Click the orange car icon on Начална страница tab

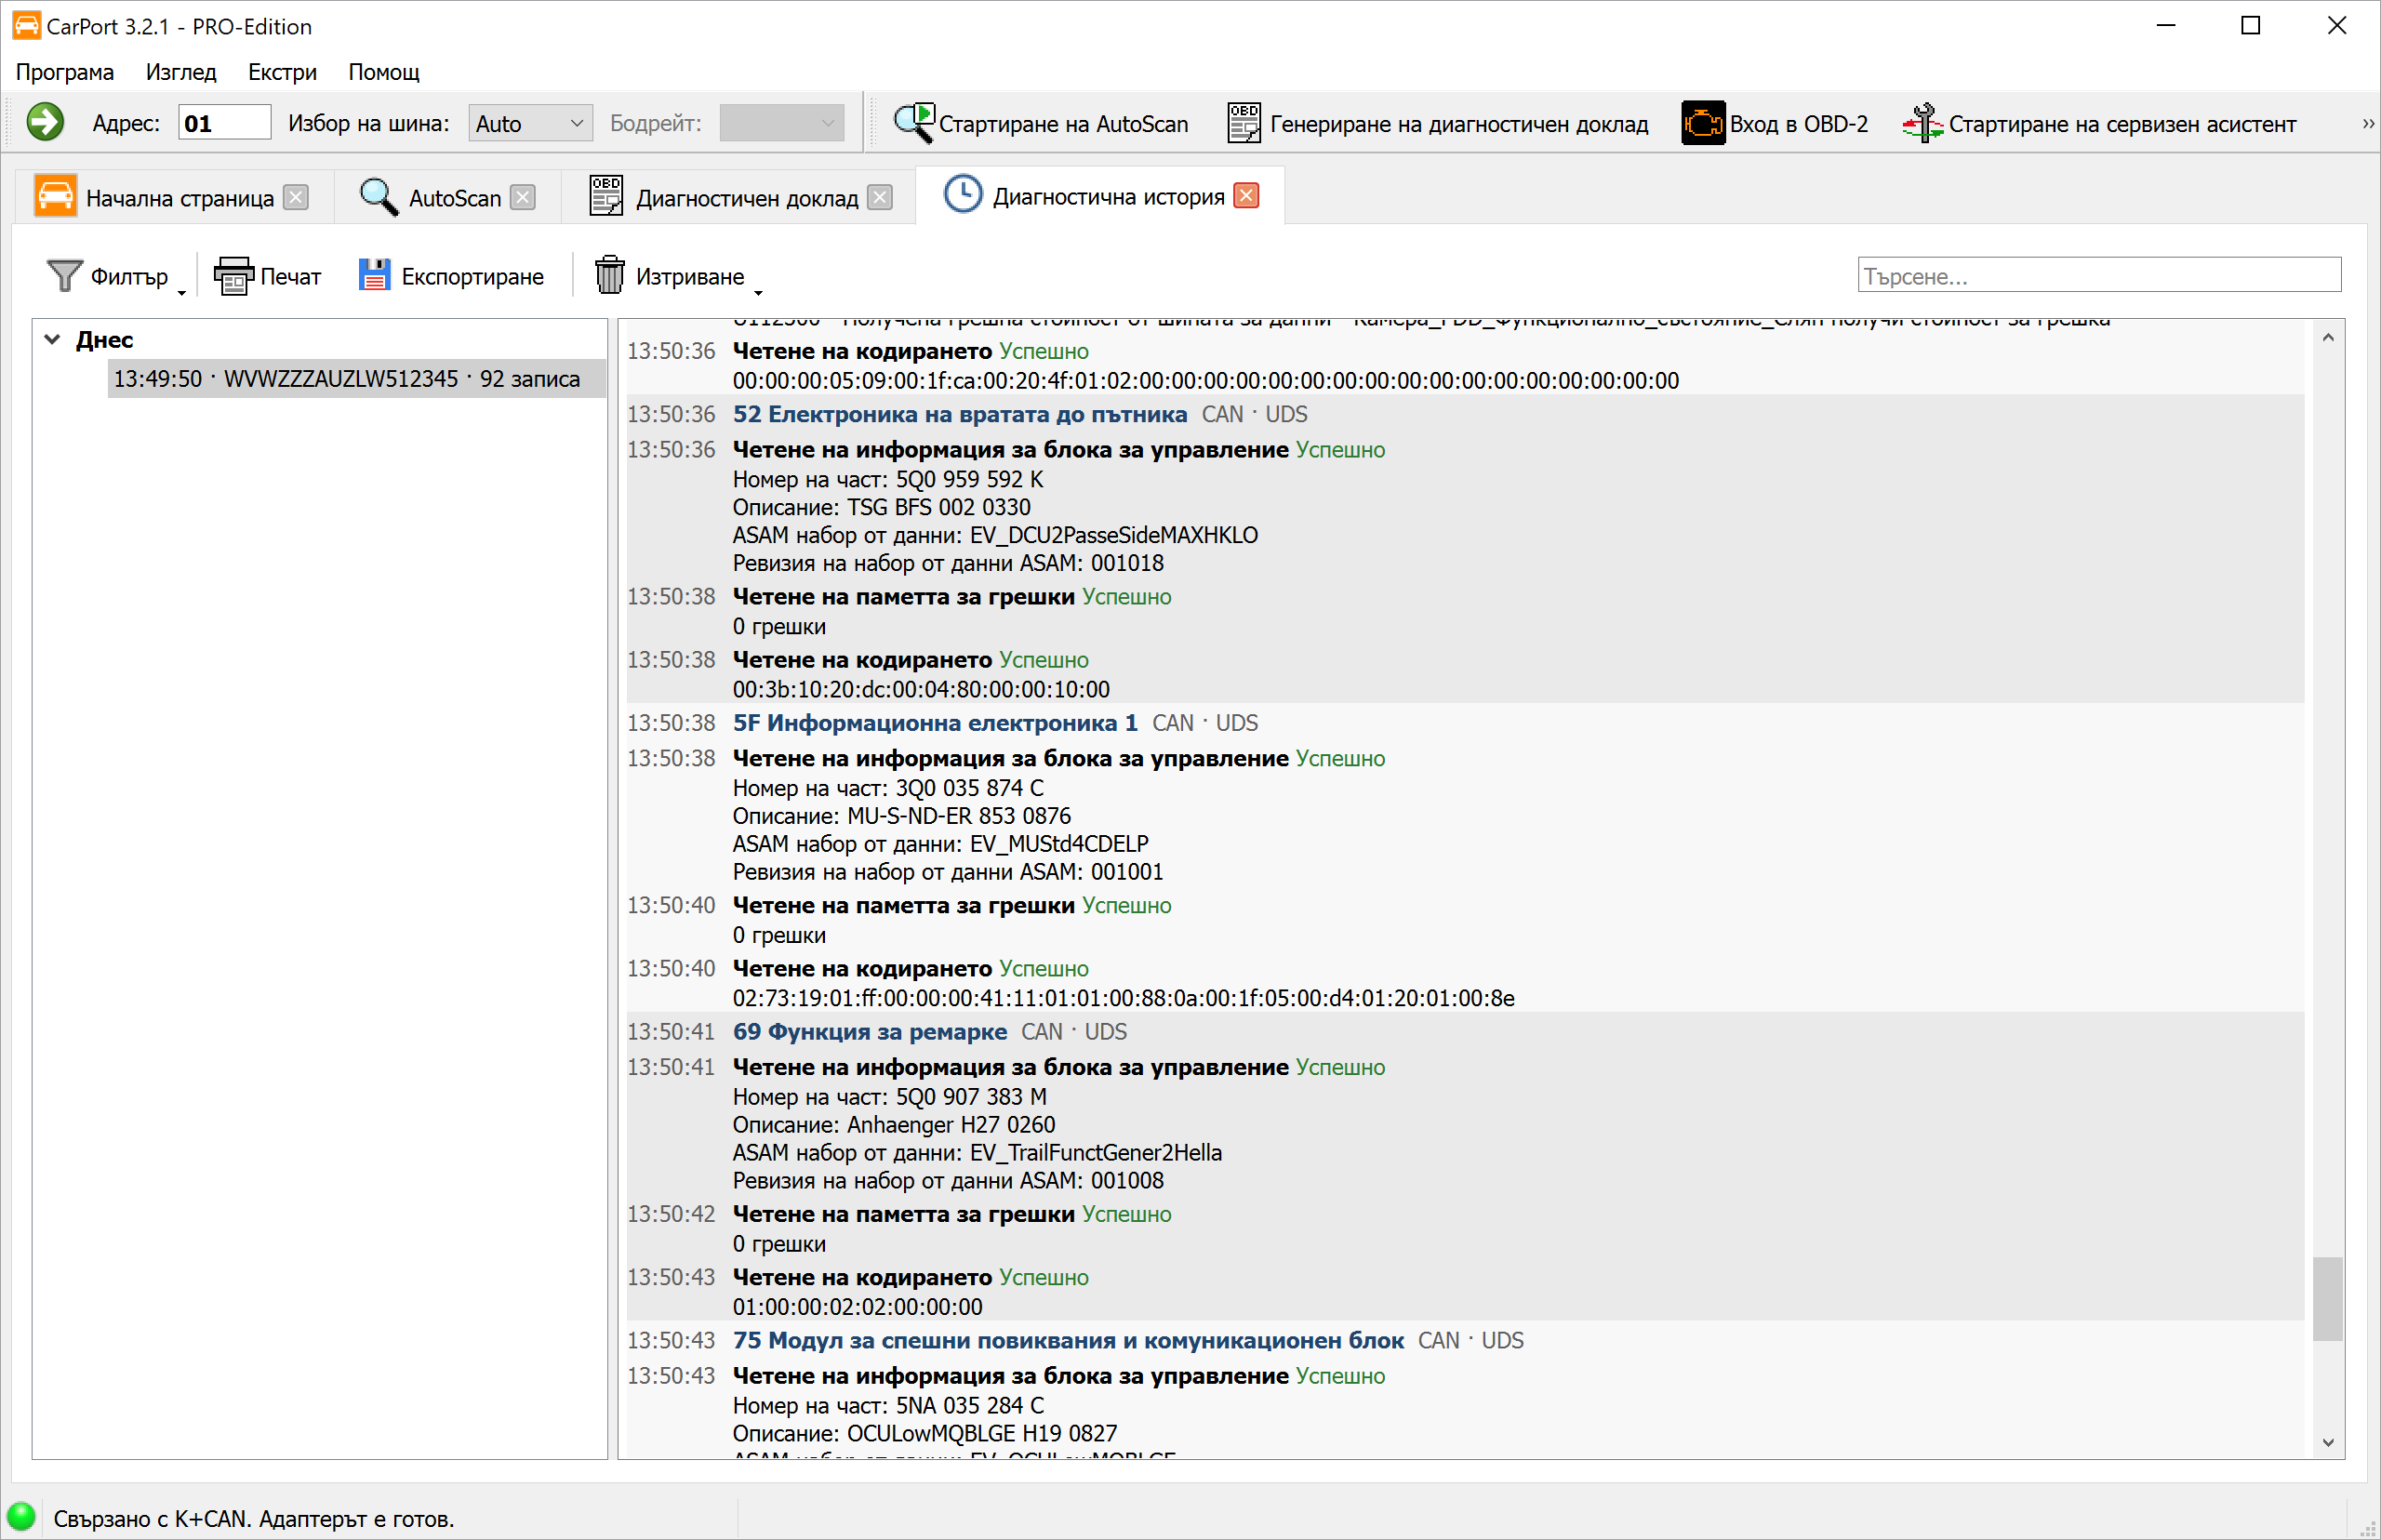[56, 196]
